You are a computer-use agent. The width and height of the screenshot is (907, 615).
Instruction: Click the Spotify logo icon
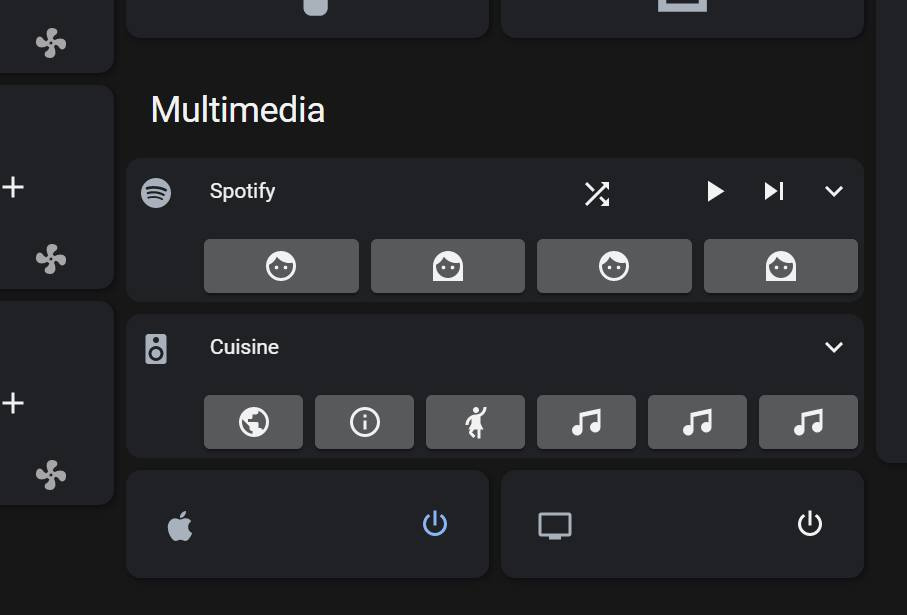pos(157,191)
